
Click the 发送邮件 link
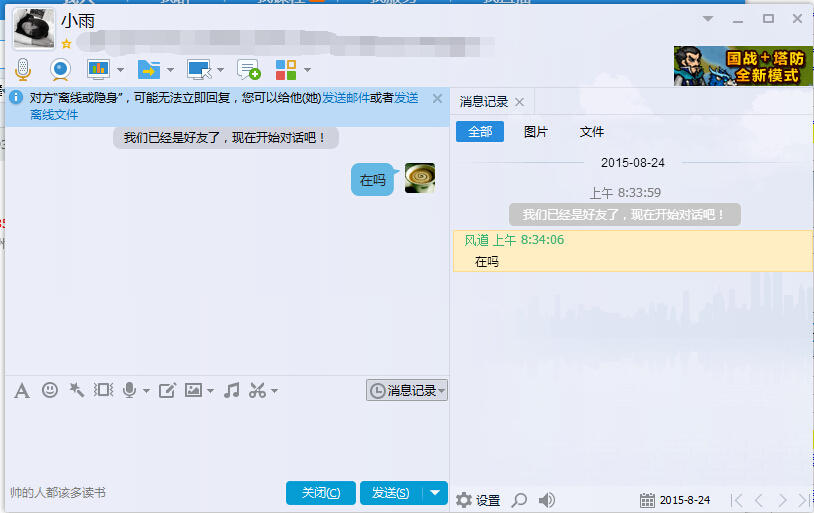click(x=345, y=98)
